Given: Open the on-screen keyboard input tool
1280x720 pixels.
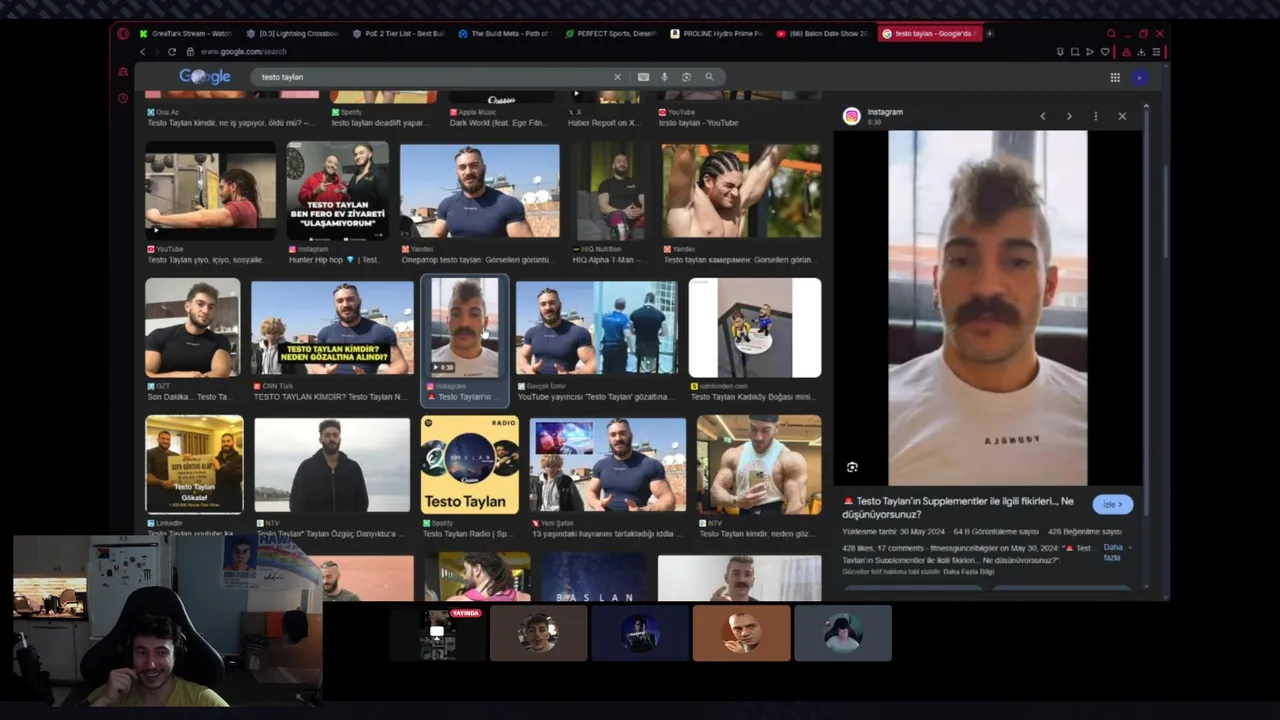Looking at the screenshot, I should coord(643,77).
